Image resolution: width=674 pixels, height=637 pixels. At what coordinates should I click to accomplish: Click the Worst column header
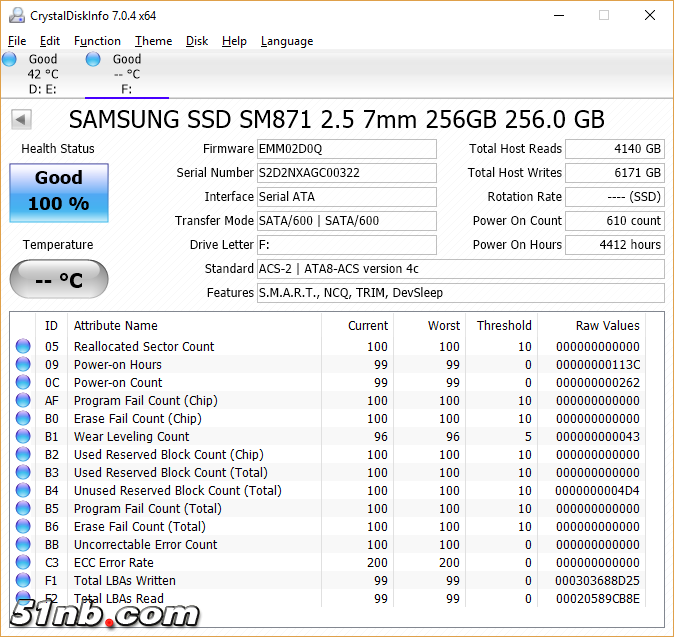click(430, 325)
